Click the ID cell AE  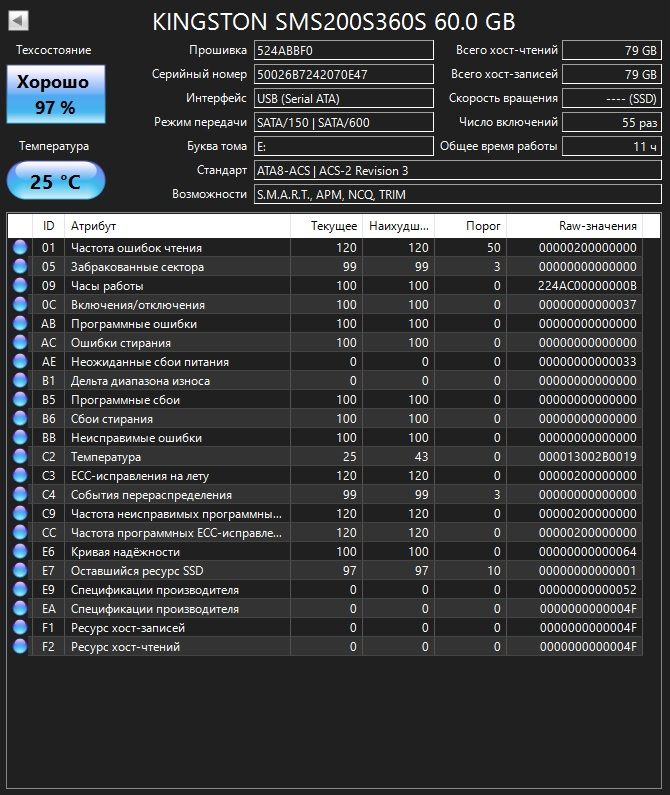pyautogui.click(x=49, y=362)
